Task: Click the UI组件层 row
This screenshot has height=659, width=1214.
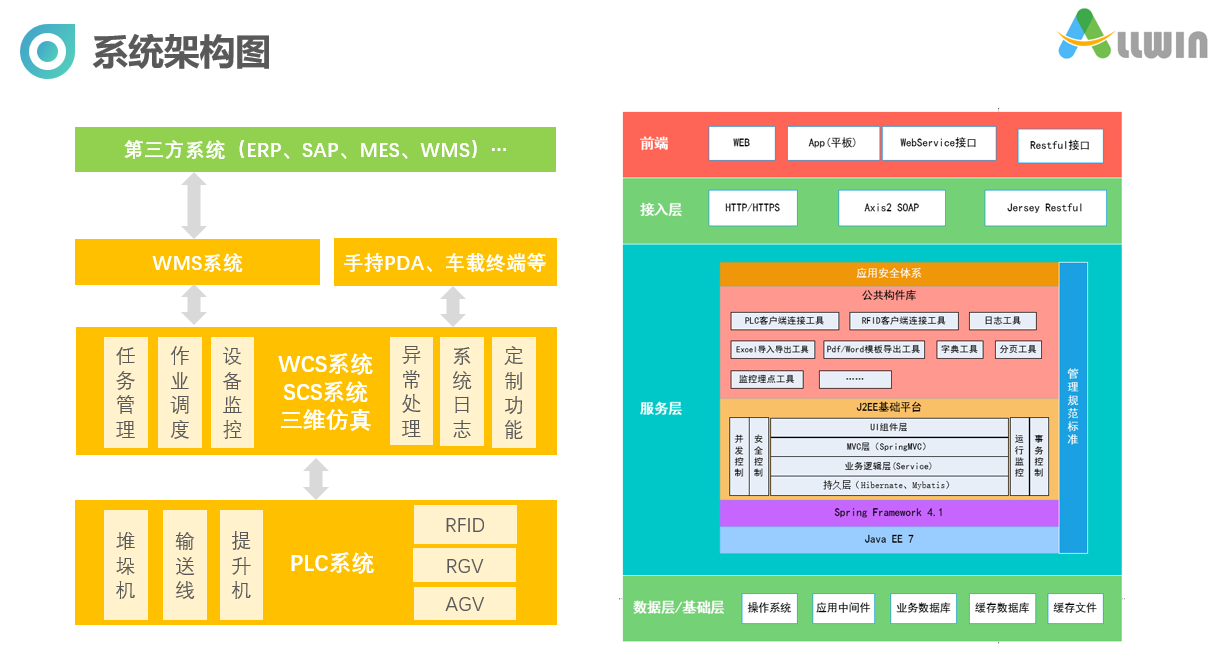Action: [x=889, y=427]
